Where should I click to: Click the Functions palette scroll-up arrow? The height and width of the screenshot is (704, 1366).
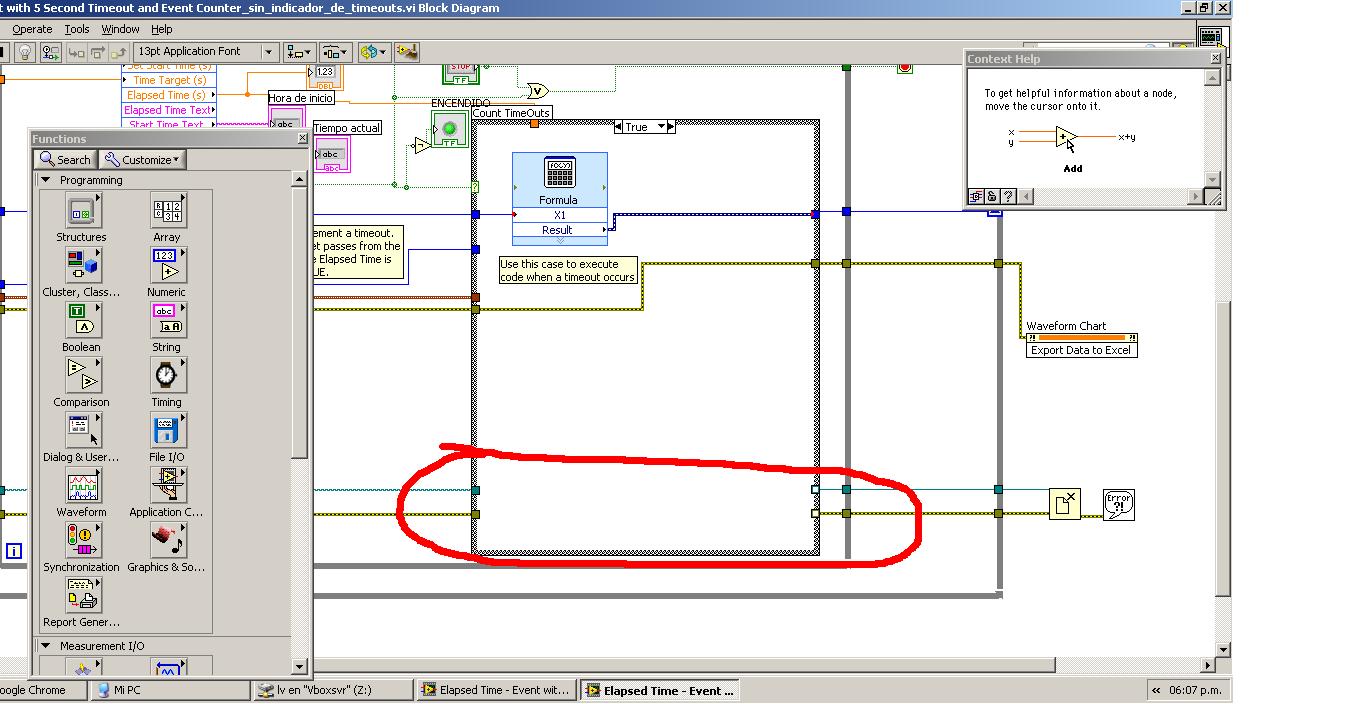(x=300, y=179)
